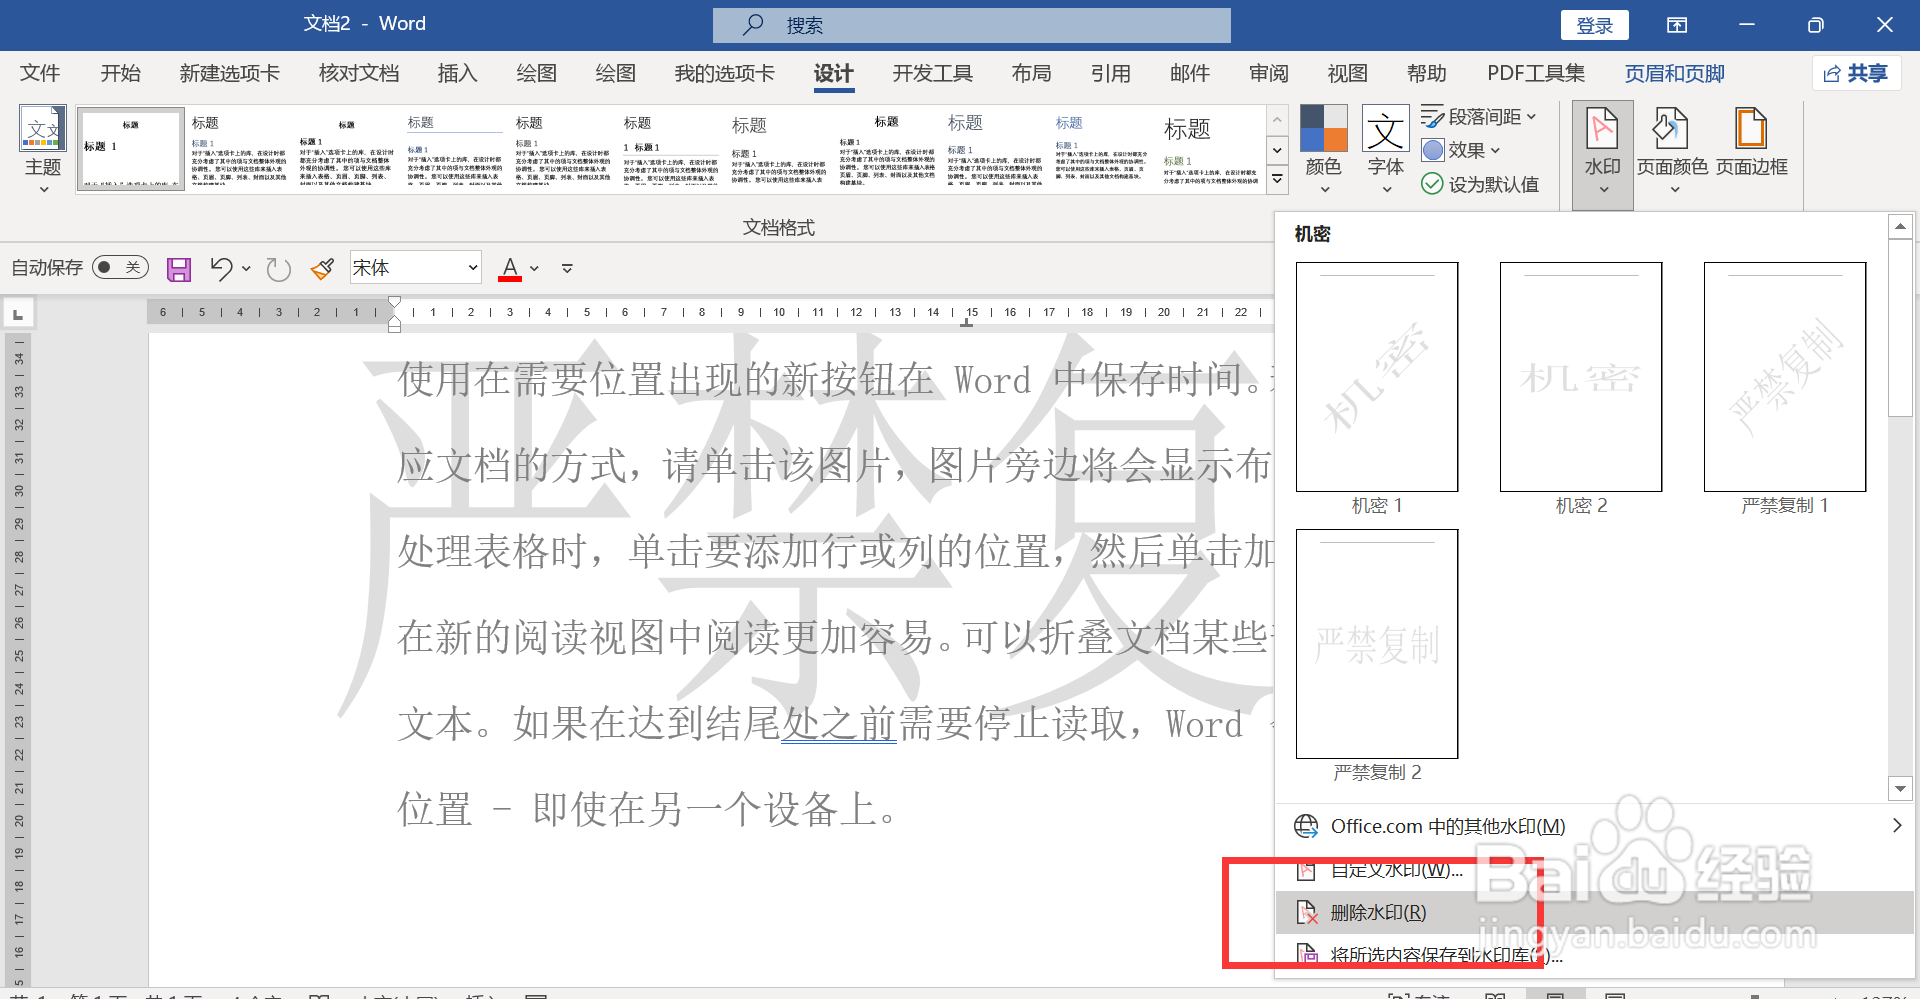Open Customize Quick Access Toolbar arrow
Image resolution: width=1920 pixels, height=999 pixels.
click(567, 268)
